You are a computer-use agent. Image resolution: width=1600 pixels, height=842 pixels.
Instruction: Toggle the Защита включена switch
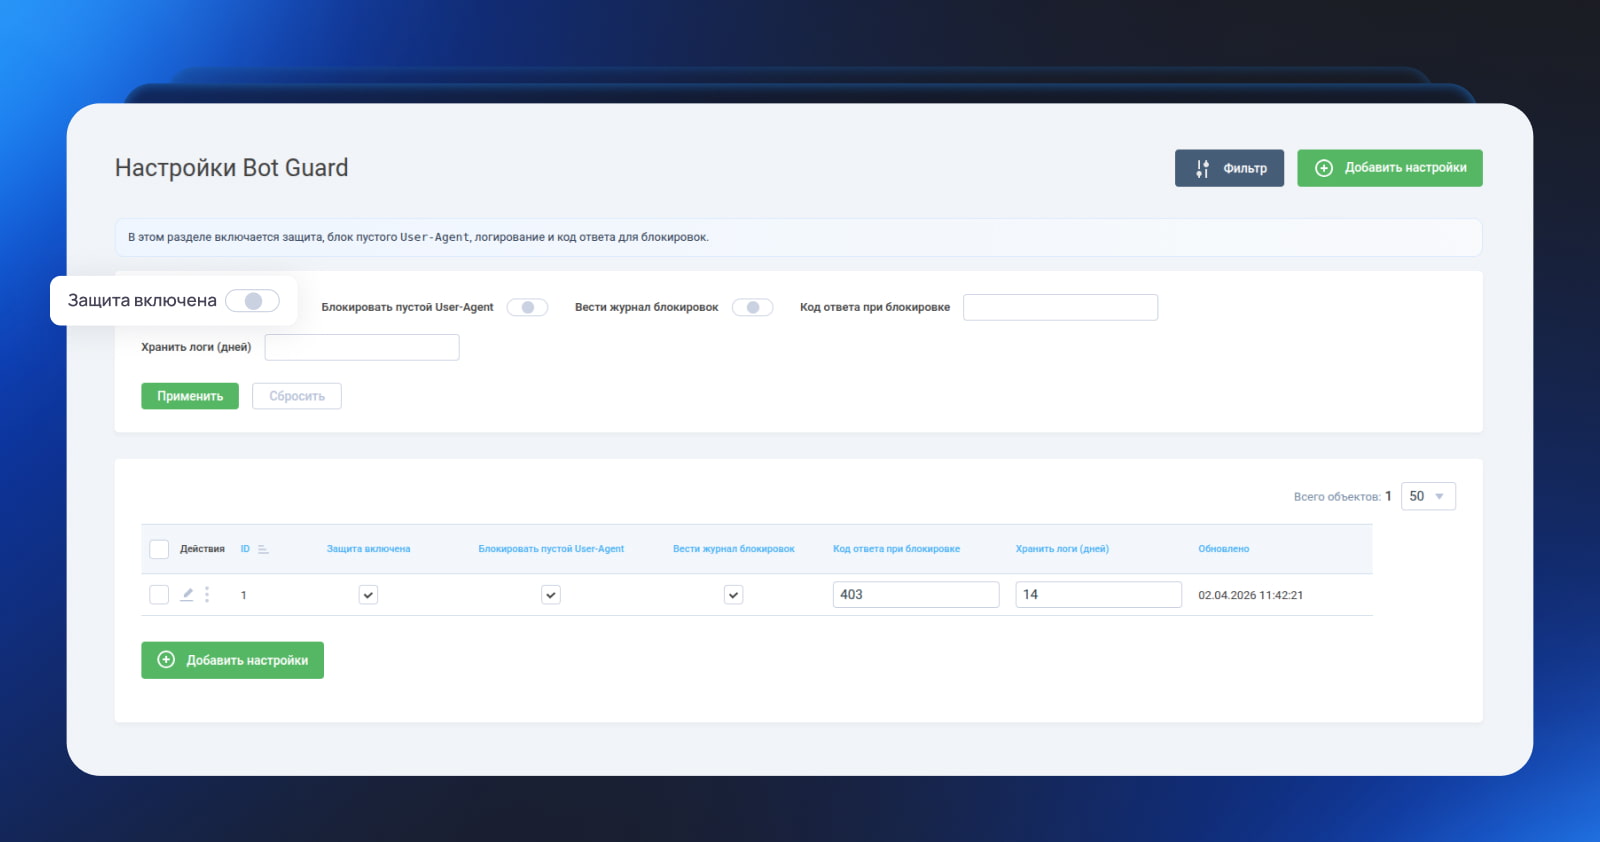tap(252, 301)
